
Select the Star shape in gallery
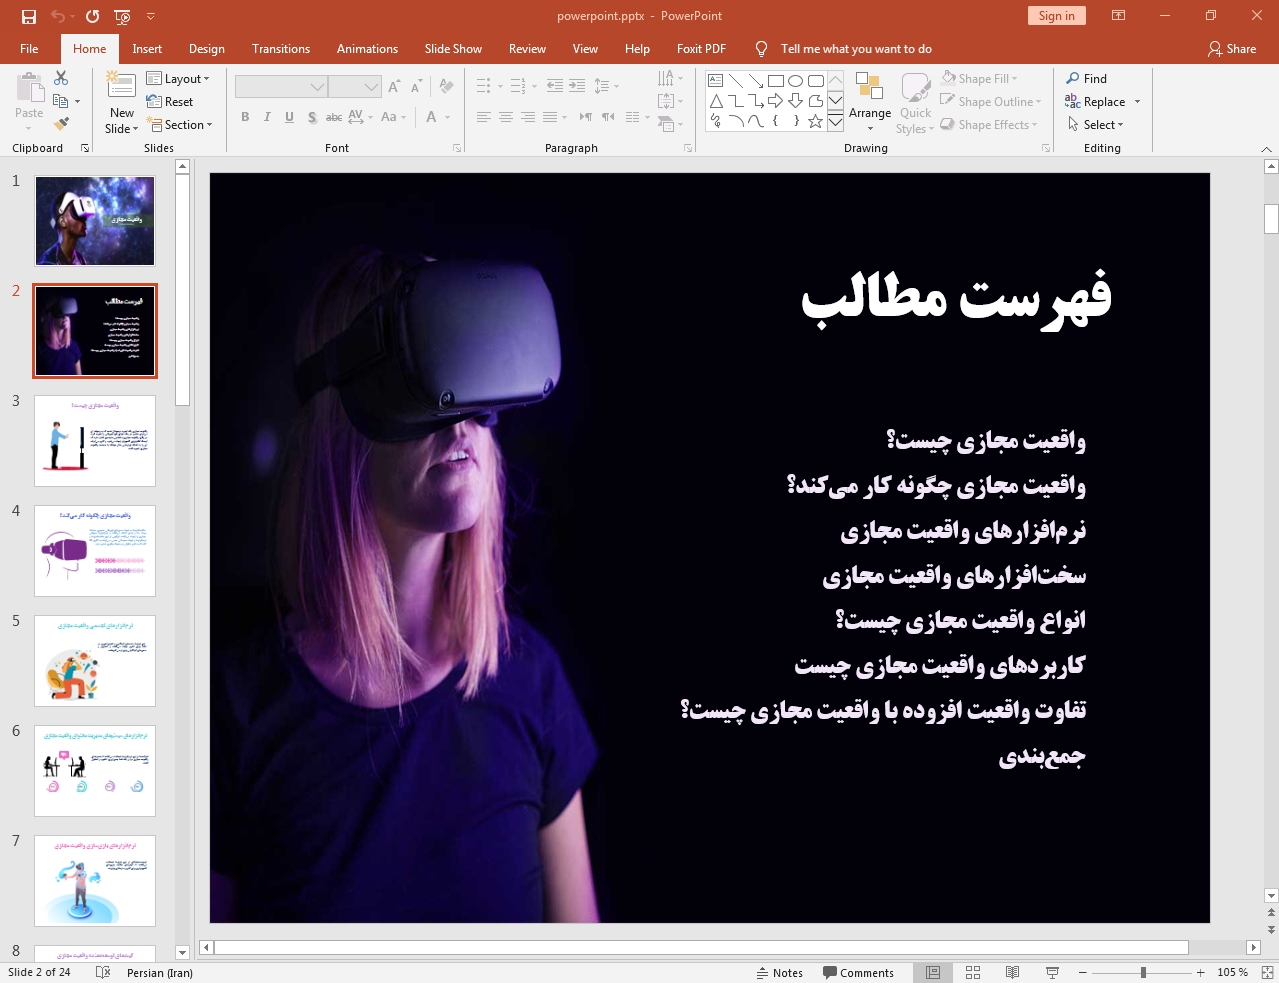point(816,121)
